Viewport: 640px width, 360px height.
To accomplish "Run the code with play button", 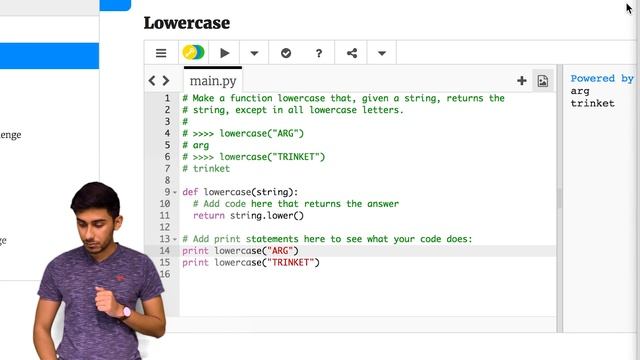I will [224, 53].
